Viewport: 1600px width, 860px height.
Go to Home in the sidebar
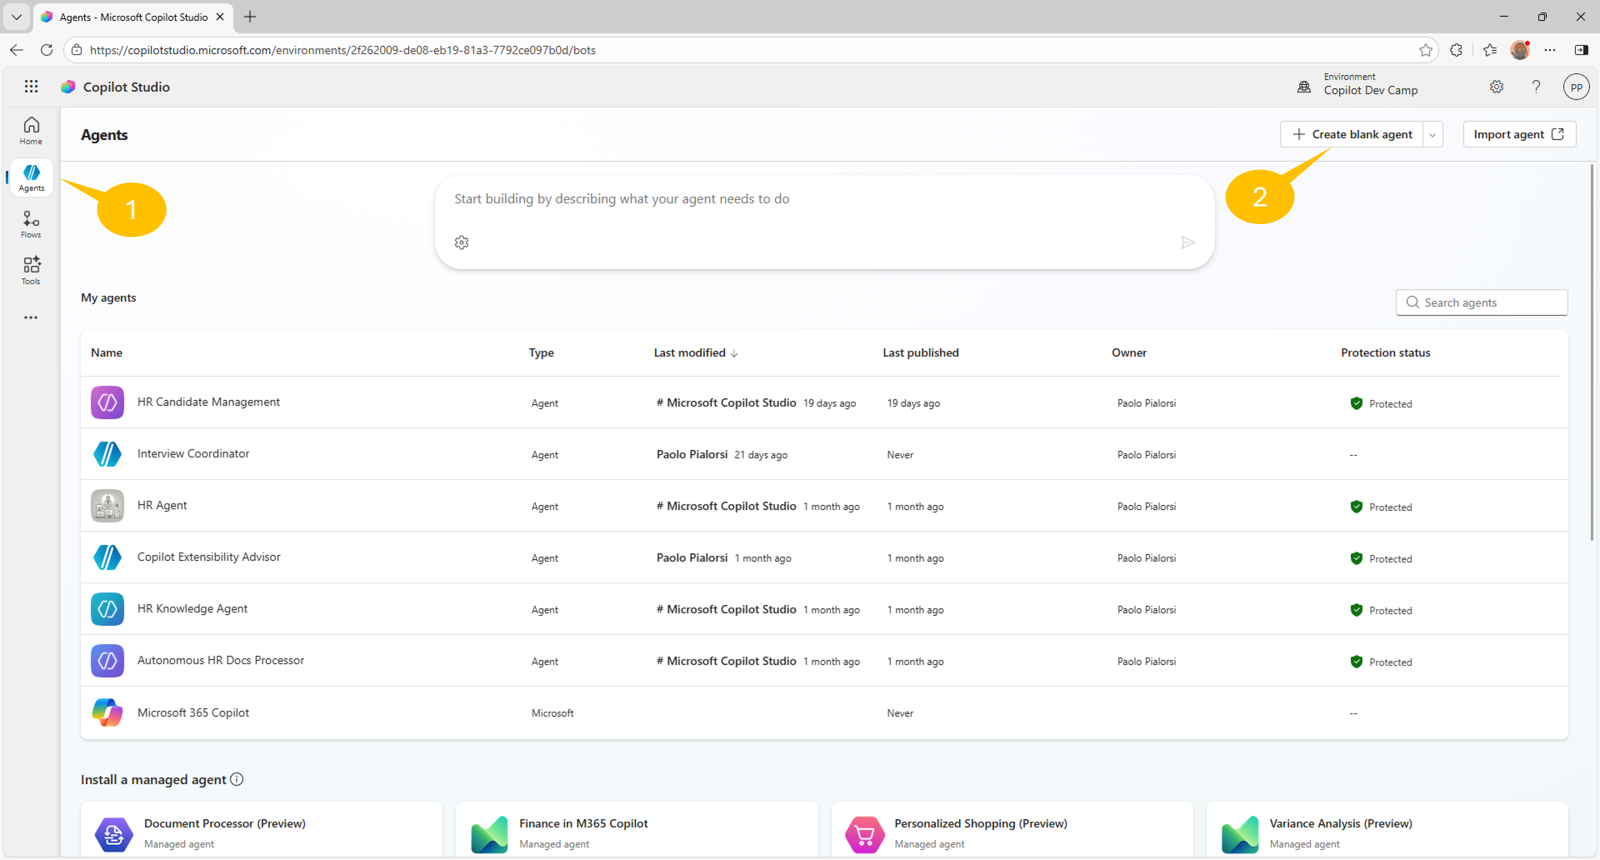pos(31,130)
